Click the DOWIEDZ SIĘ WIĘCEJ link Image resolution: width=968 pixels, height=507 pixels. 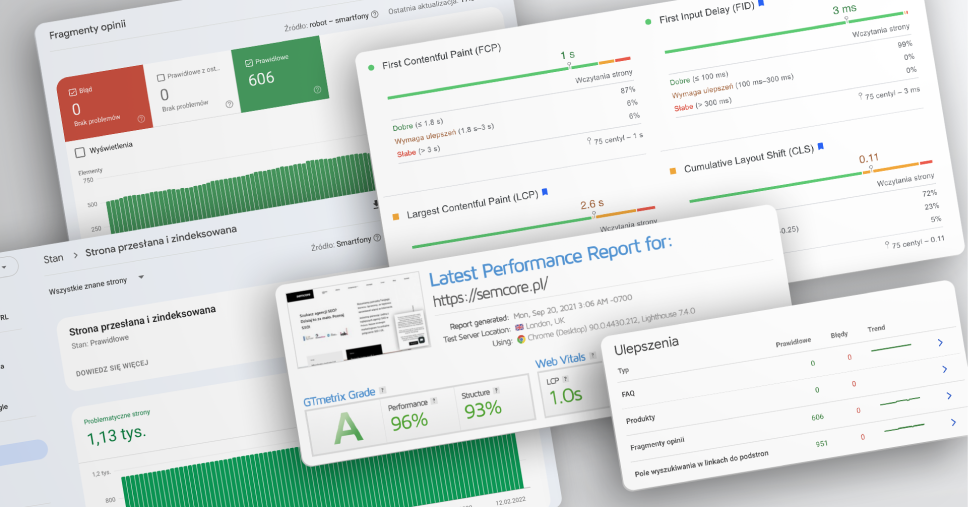click(x=112, y=368)
